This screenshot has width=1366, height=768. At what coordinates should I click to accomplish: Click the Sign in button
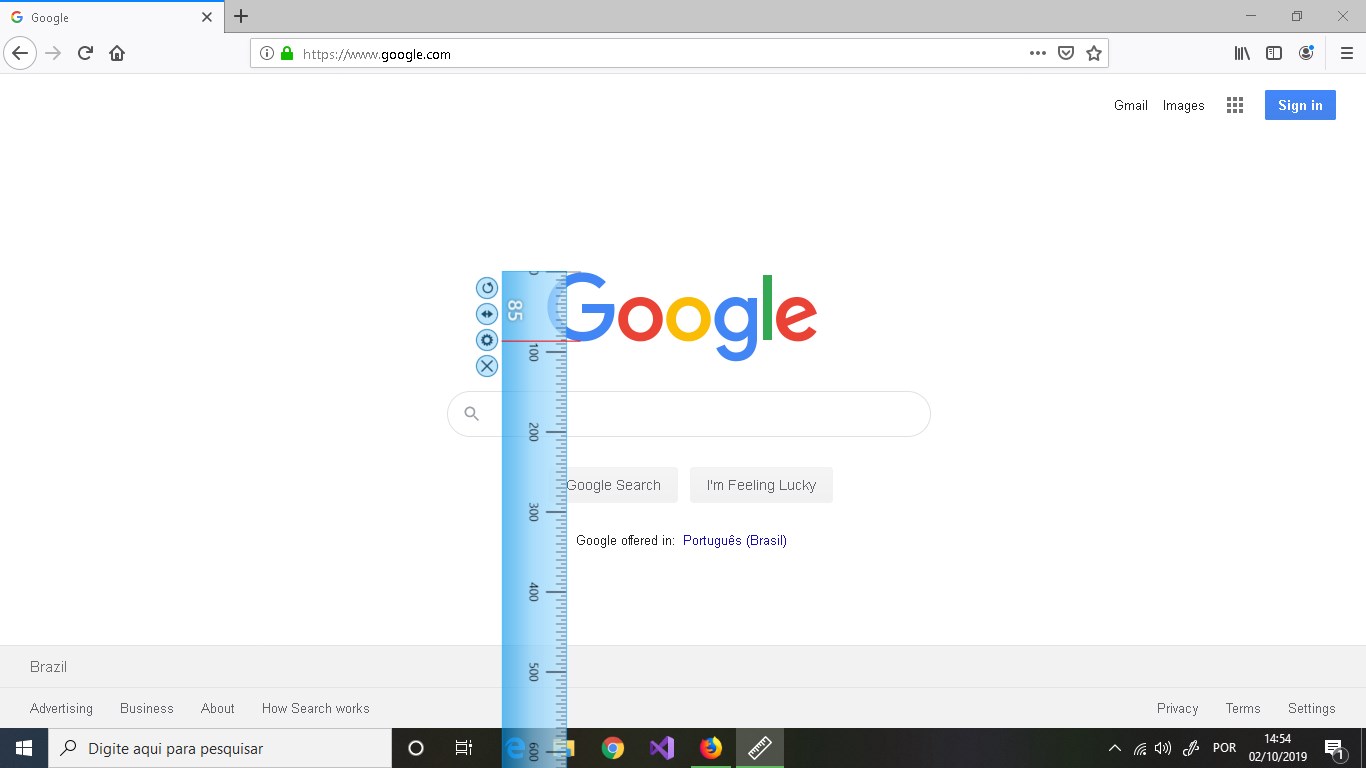(1300, 105)
